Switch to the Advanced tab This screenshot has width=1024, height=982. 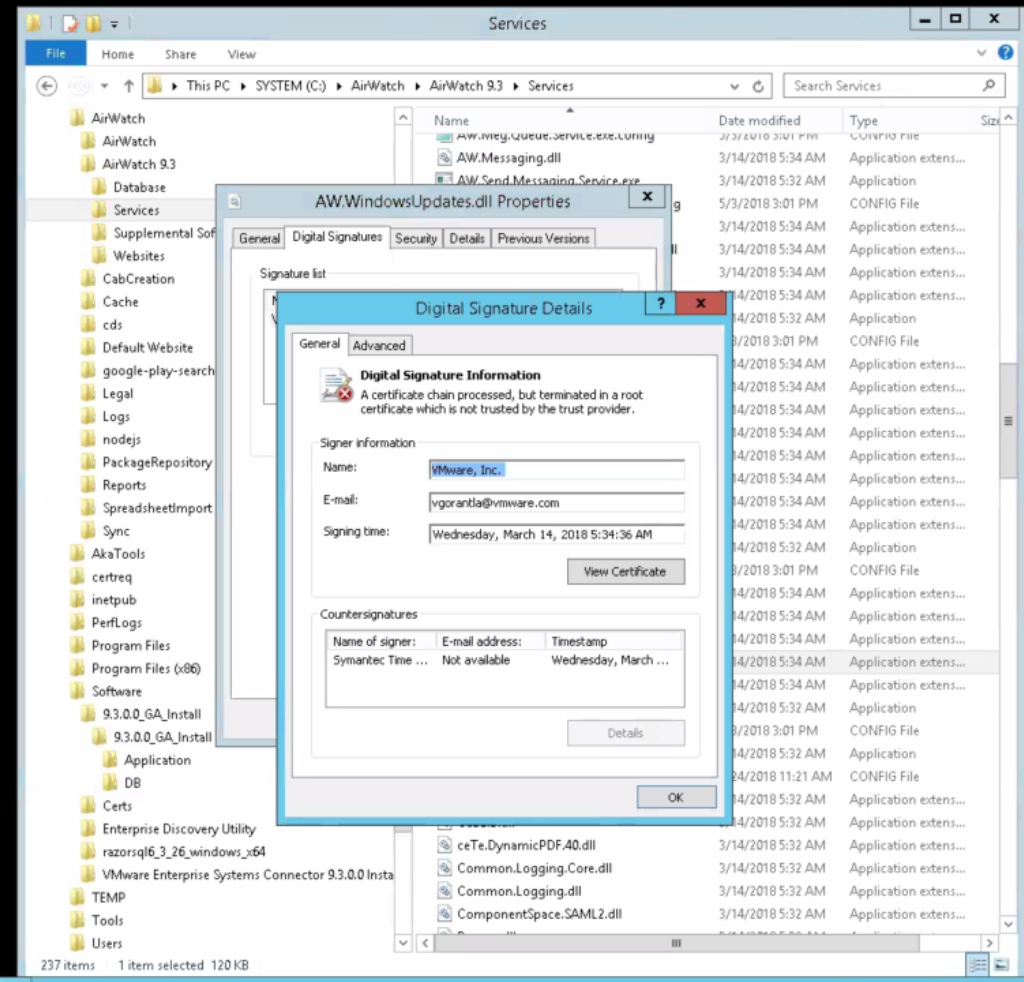[x=379, y=345]
